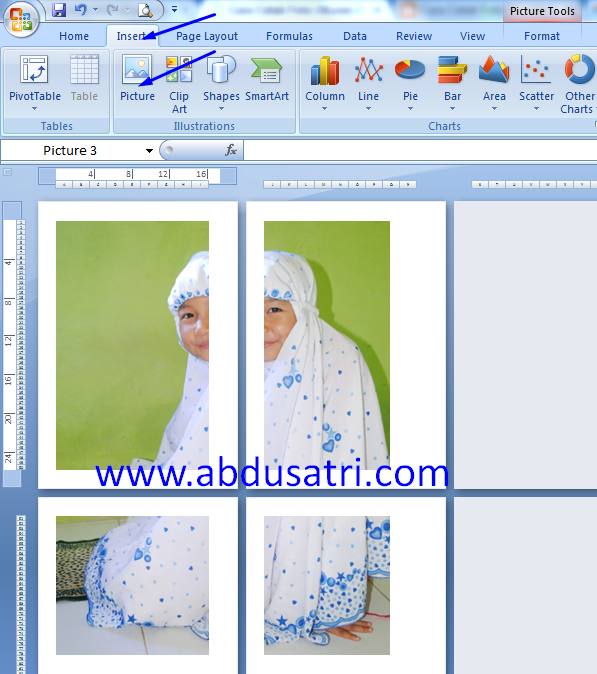Image resolution: width=597 pixels, height=674 pixels.
Task: Expand the Column chart dropdown arrow
Action: point(325,109)
